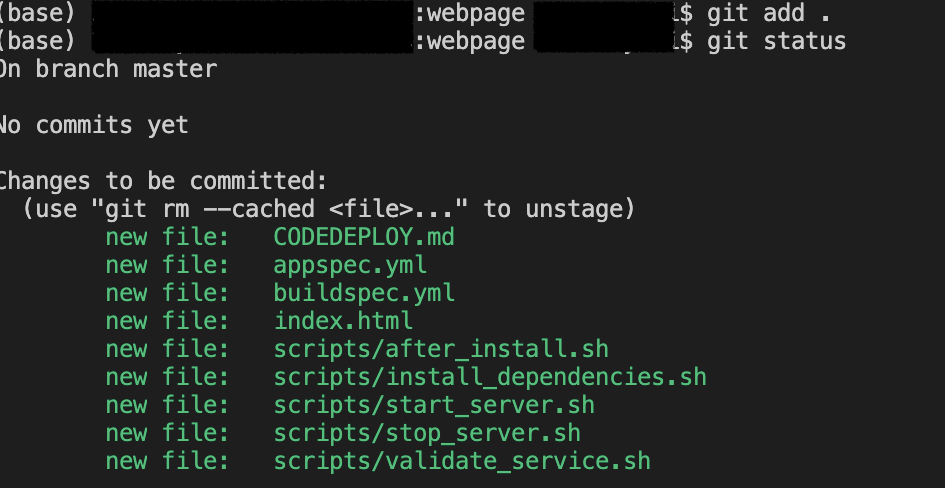Click scripts/start_server.sh file path

(x=434, y=405)
